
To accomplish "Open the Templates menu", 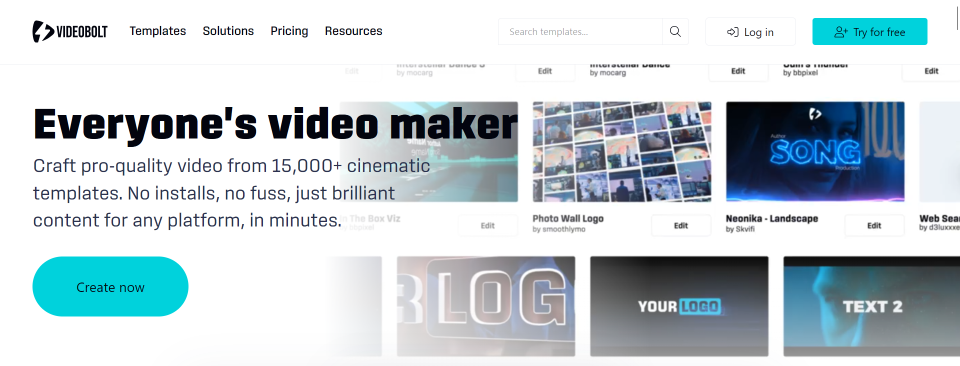I will coord(158,31).
